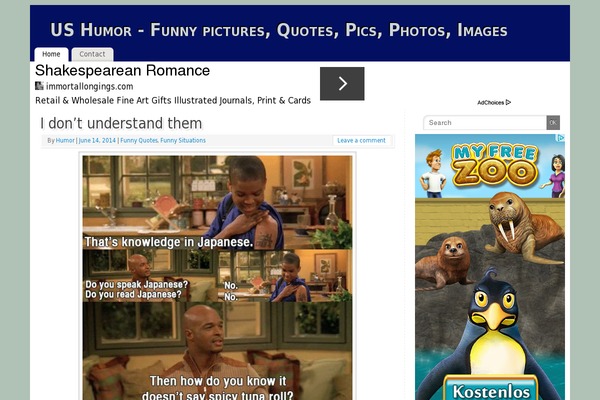
Task: Focus the Search input field
Action: [x=485, y=123]
